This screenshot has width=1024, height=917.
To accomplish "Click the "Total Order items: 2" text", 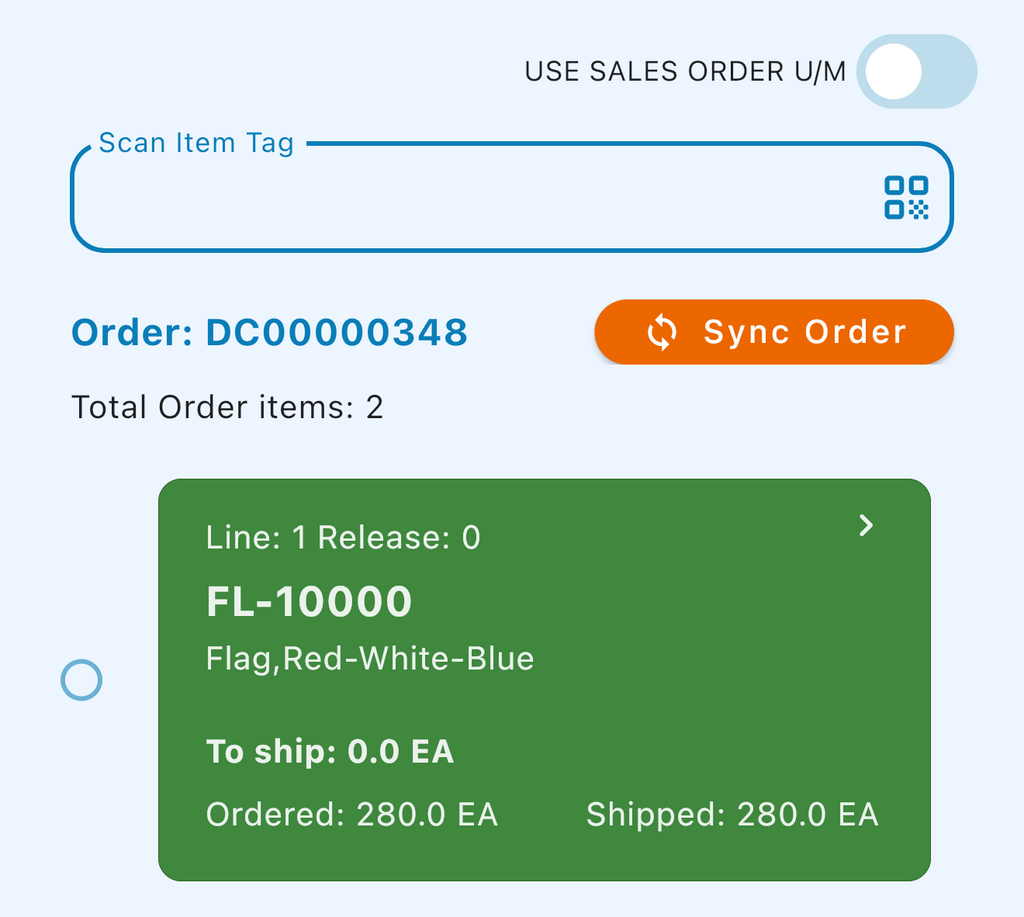I will [x=227, y=407].
